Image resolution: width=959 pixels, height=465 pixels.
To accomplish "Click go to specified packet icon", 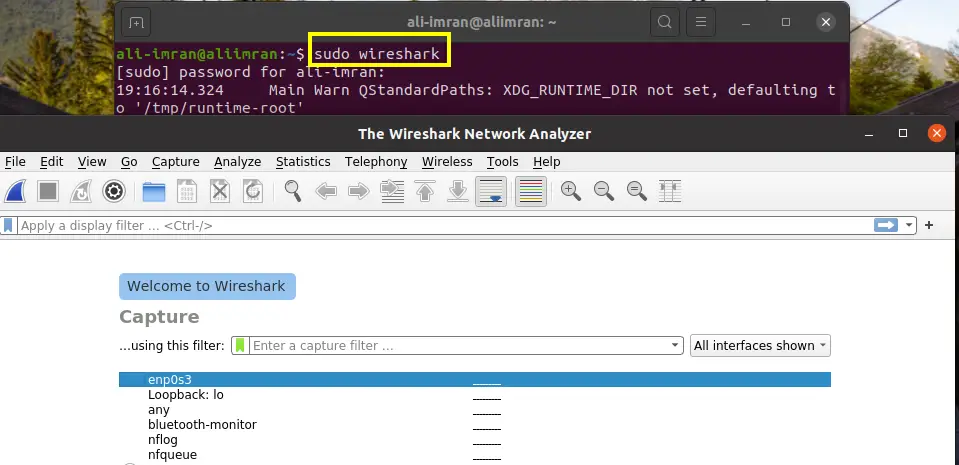I will [392, 192].
